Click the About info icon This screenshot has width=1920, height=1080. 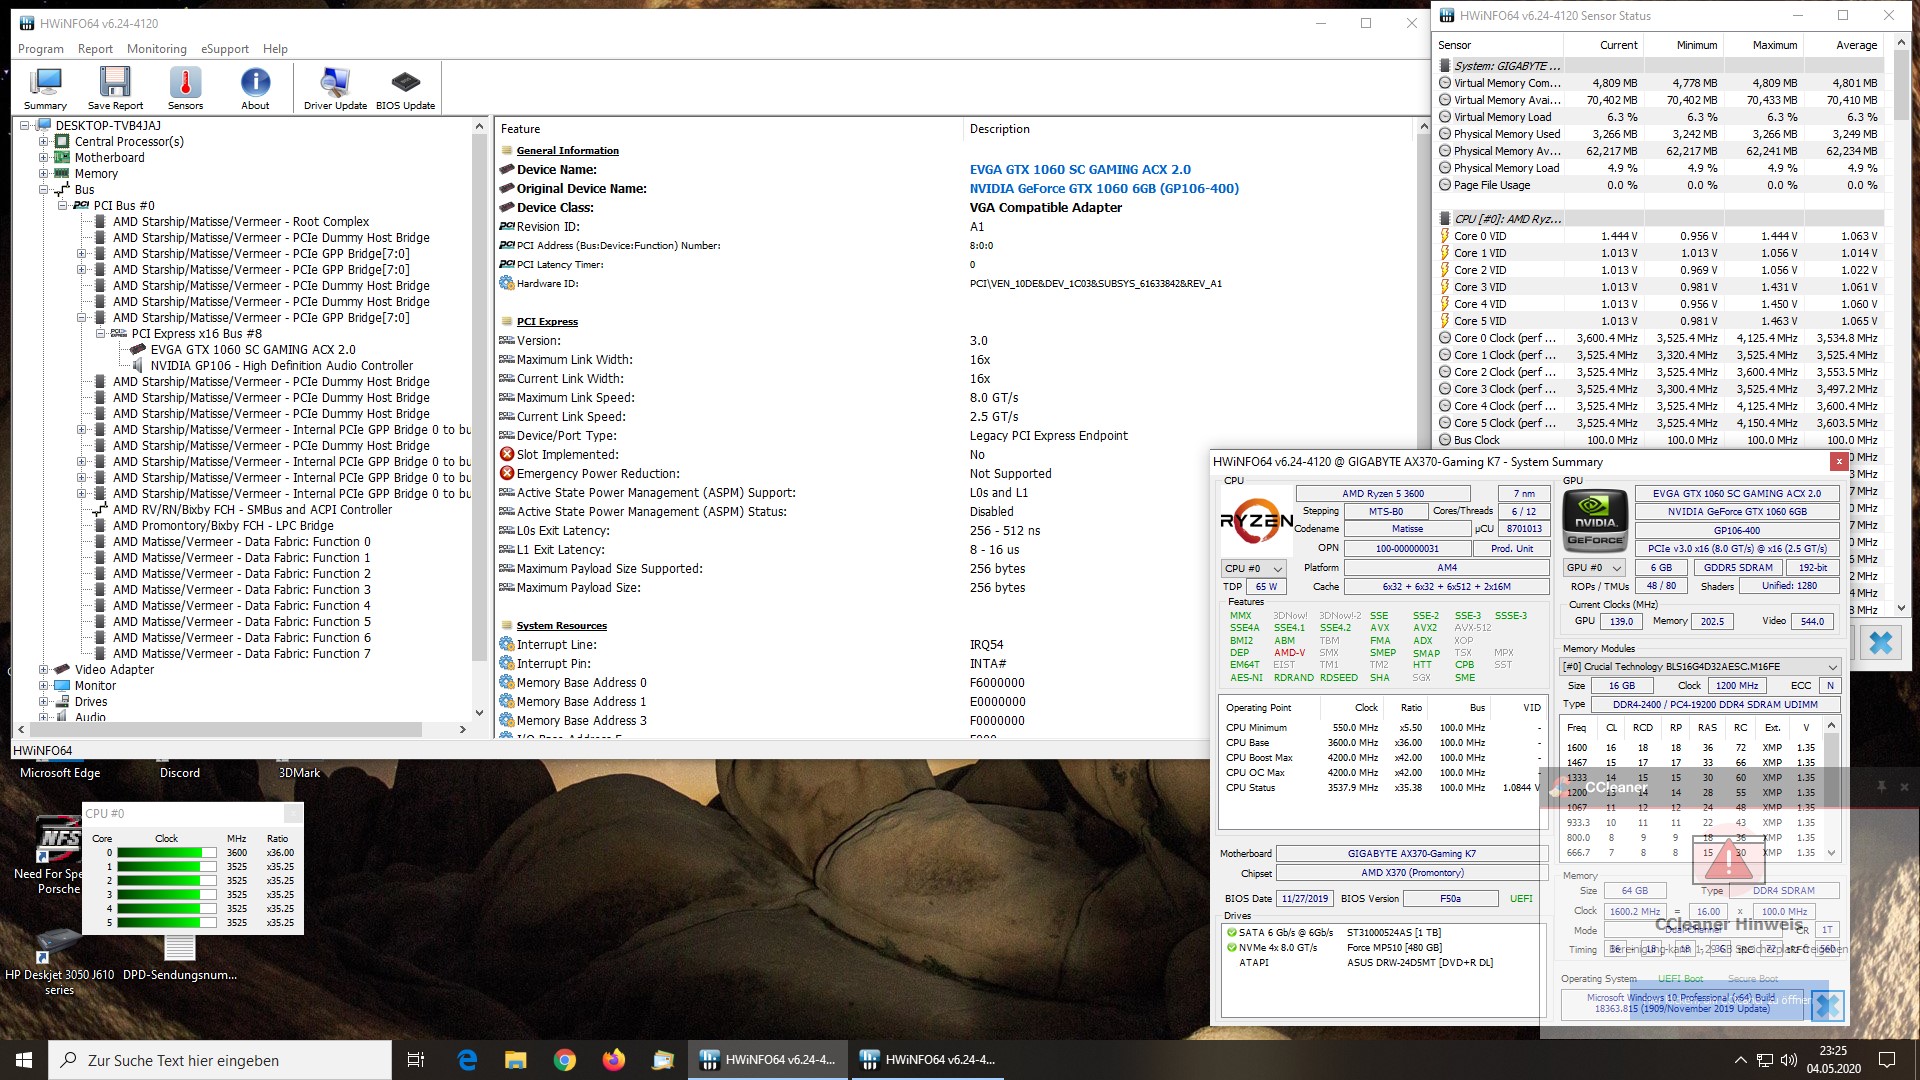click(255, 88)
